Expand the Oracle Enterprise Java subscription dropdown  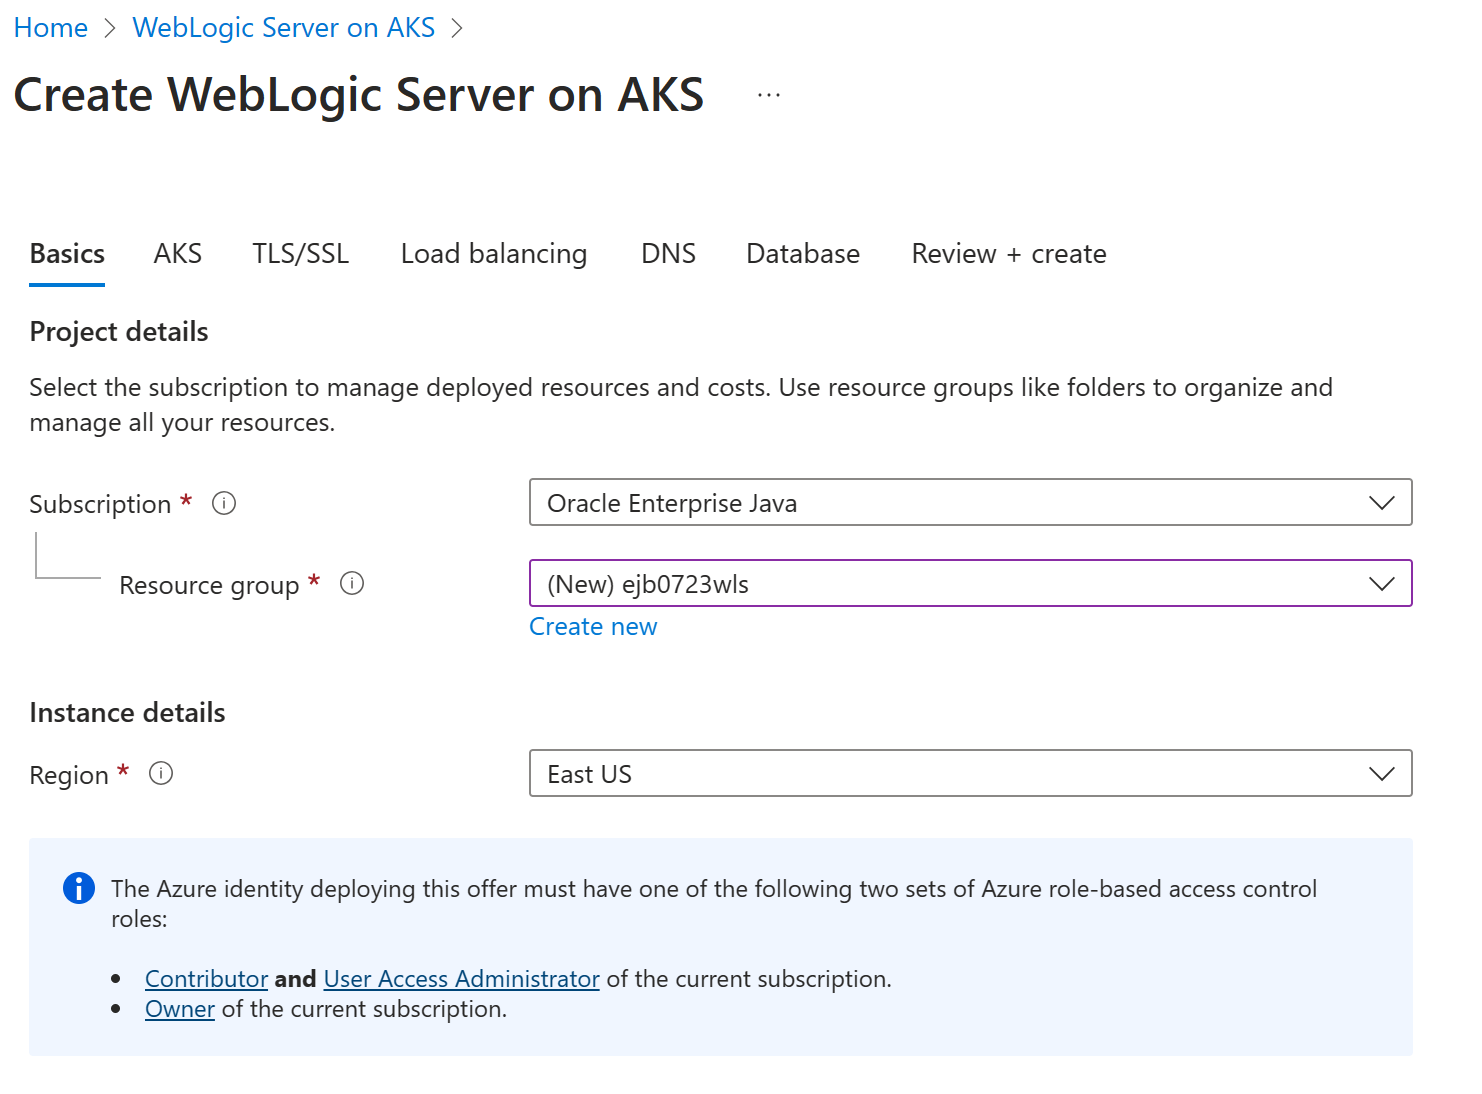[x=970, y=502]
